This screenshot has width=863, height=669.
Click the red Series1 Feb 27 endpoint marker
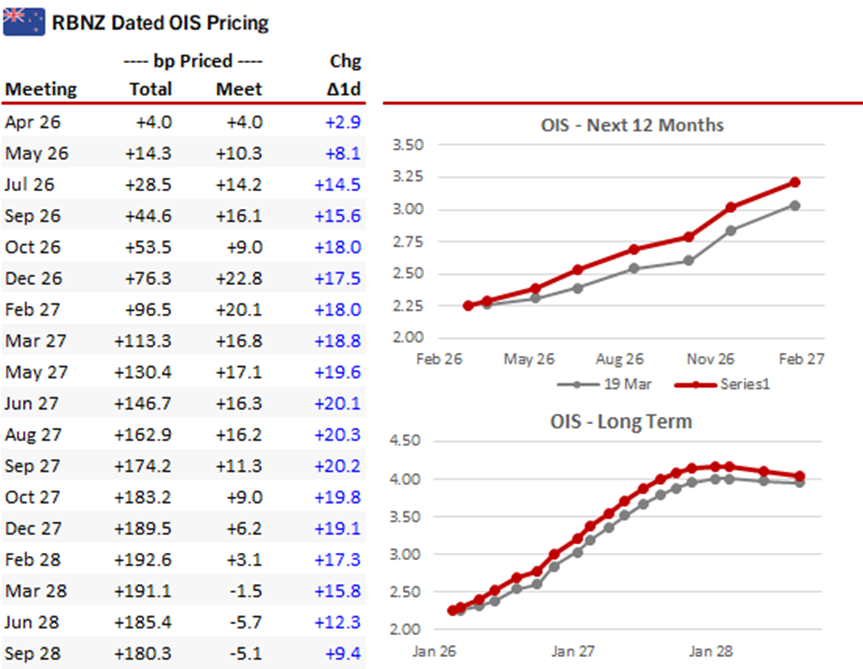[795, 182]
